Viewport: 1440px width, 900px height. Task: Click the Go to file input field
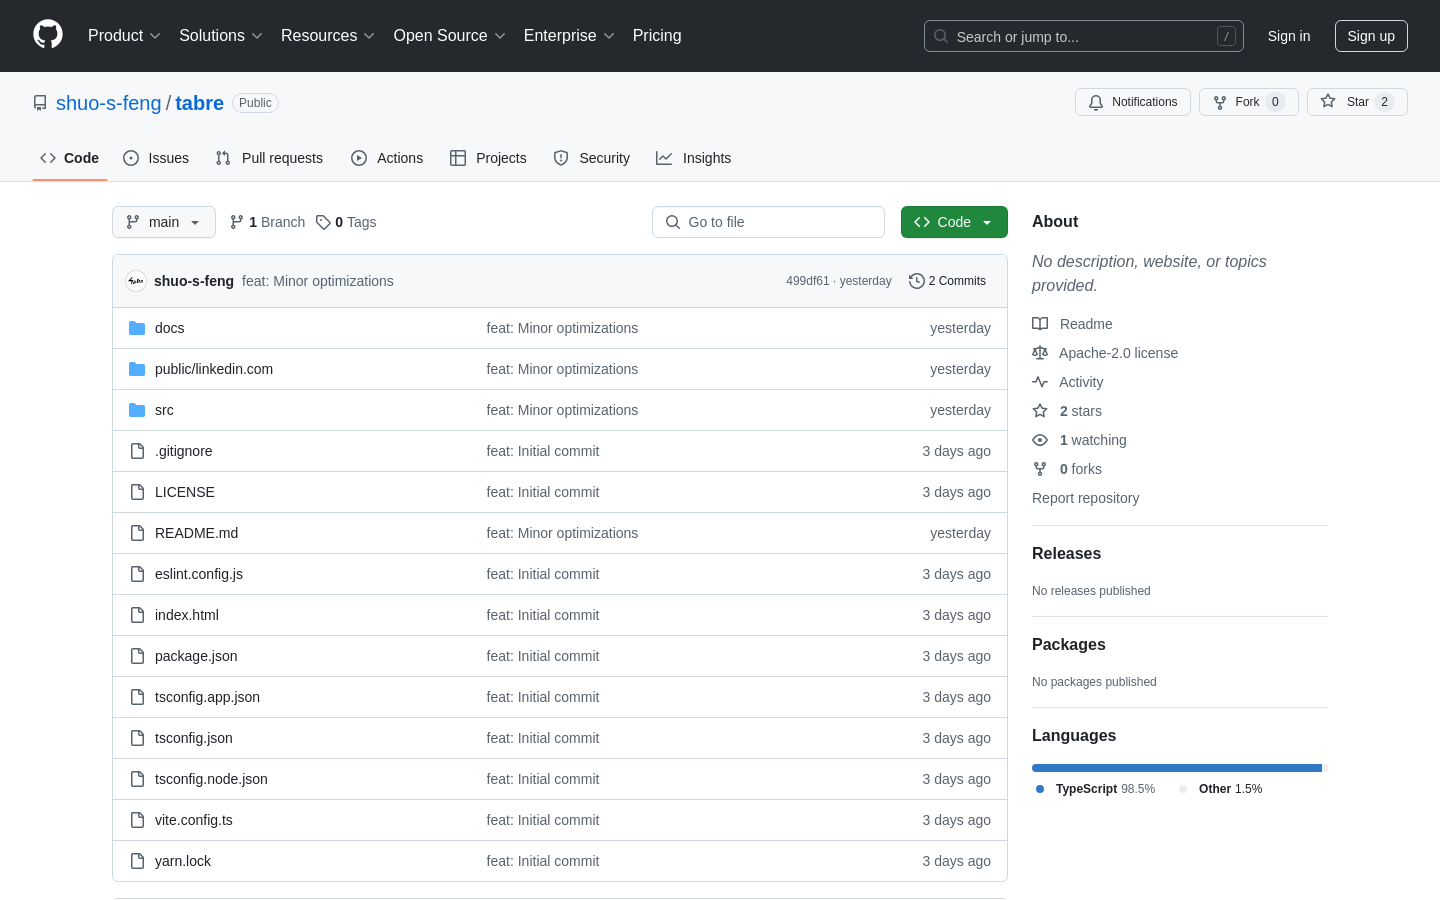[x=768, y=222]
